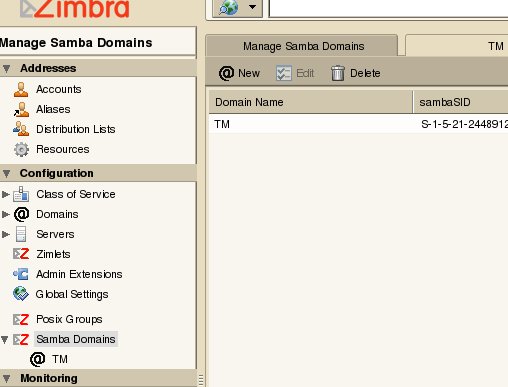Click the Addresses section header
Viewport: 508px width, 387px height.
[98, 68]
